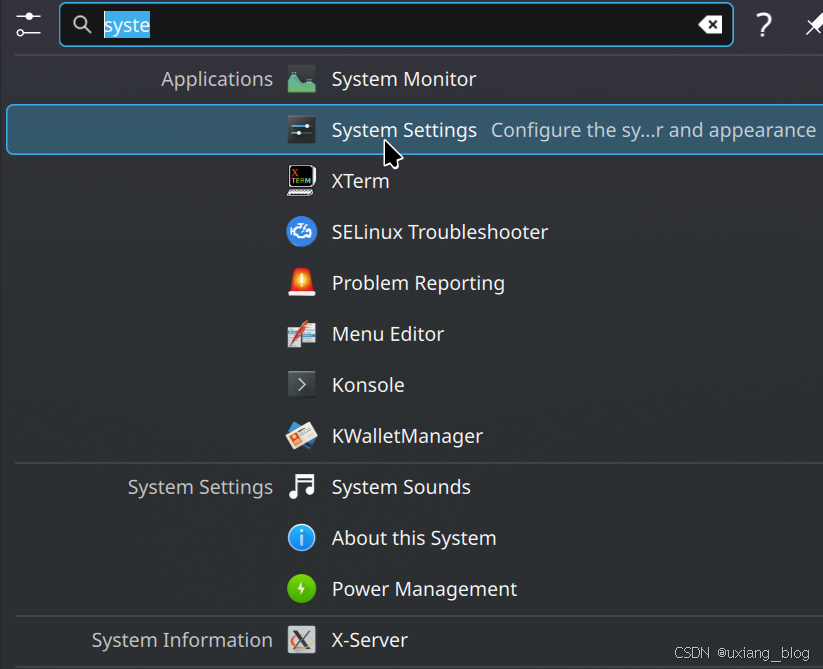Click the Power Management green icon

pos(302,589)
